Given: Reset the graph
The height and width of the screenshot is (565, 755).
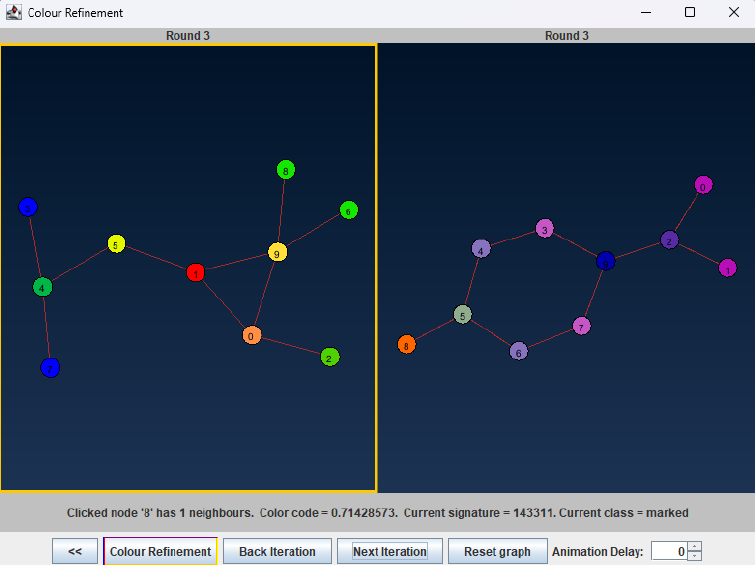Looking at the screenshot, I should [497, 551].
